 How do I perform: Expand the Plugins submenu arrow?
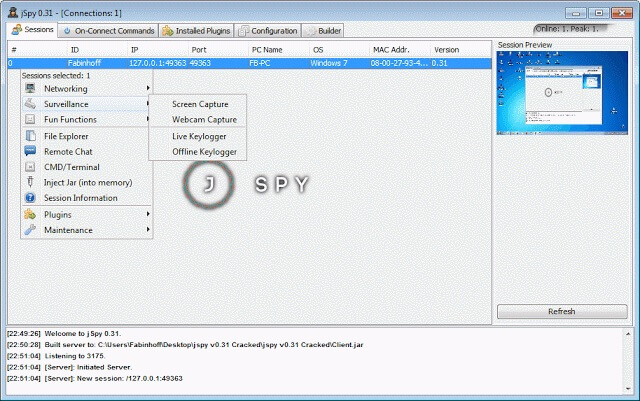point(148,214)
